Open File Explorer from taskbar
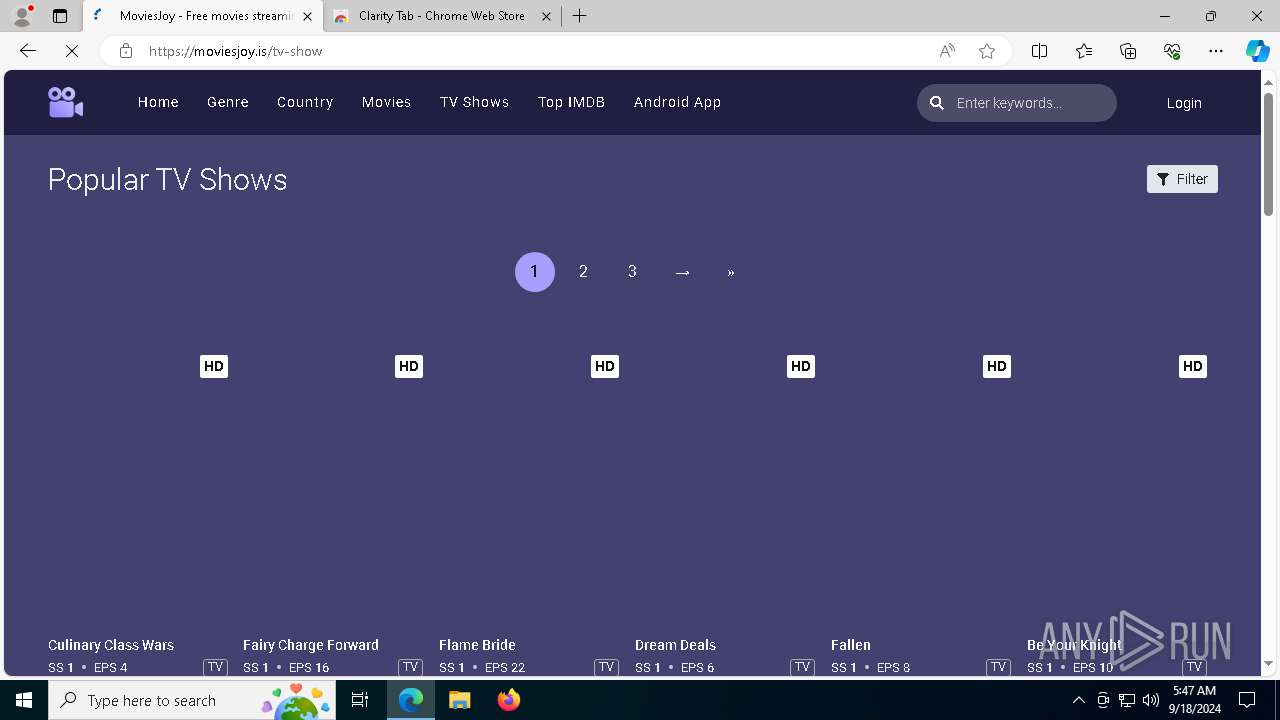 460,700
